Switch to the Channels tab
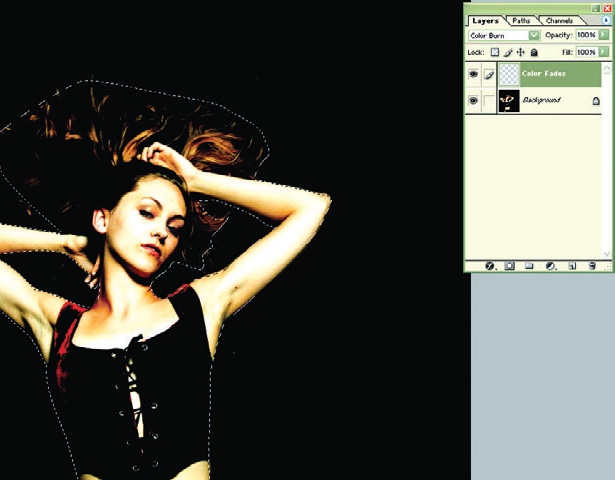Screen dimensions: 615x480 pyautogui.click(x=559, y=21)
